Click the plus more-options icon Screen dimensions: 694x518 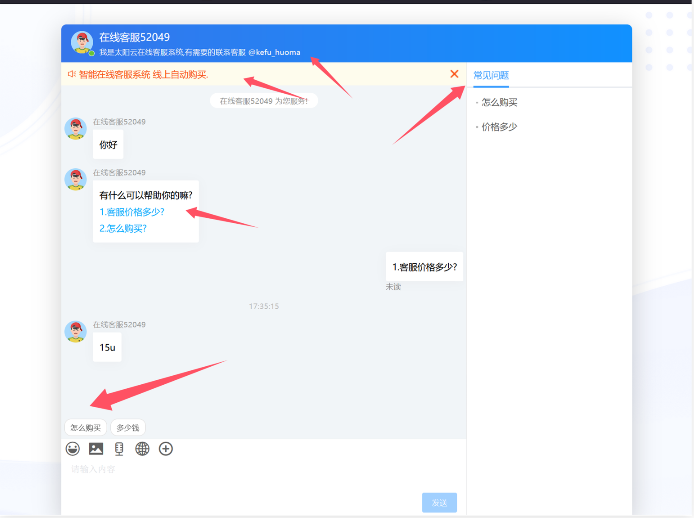click(x=166, y=449)
